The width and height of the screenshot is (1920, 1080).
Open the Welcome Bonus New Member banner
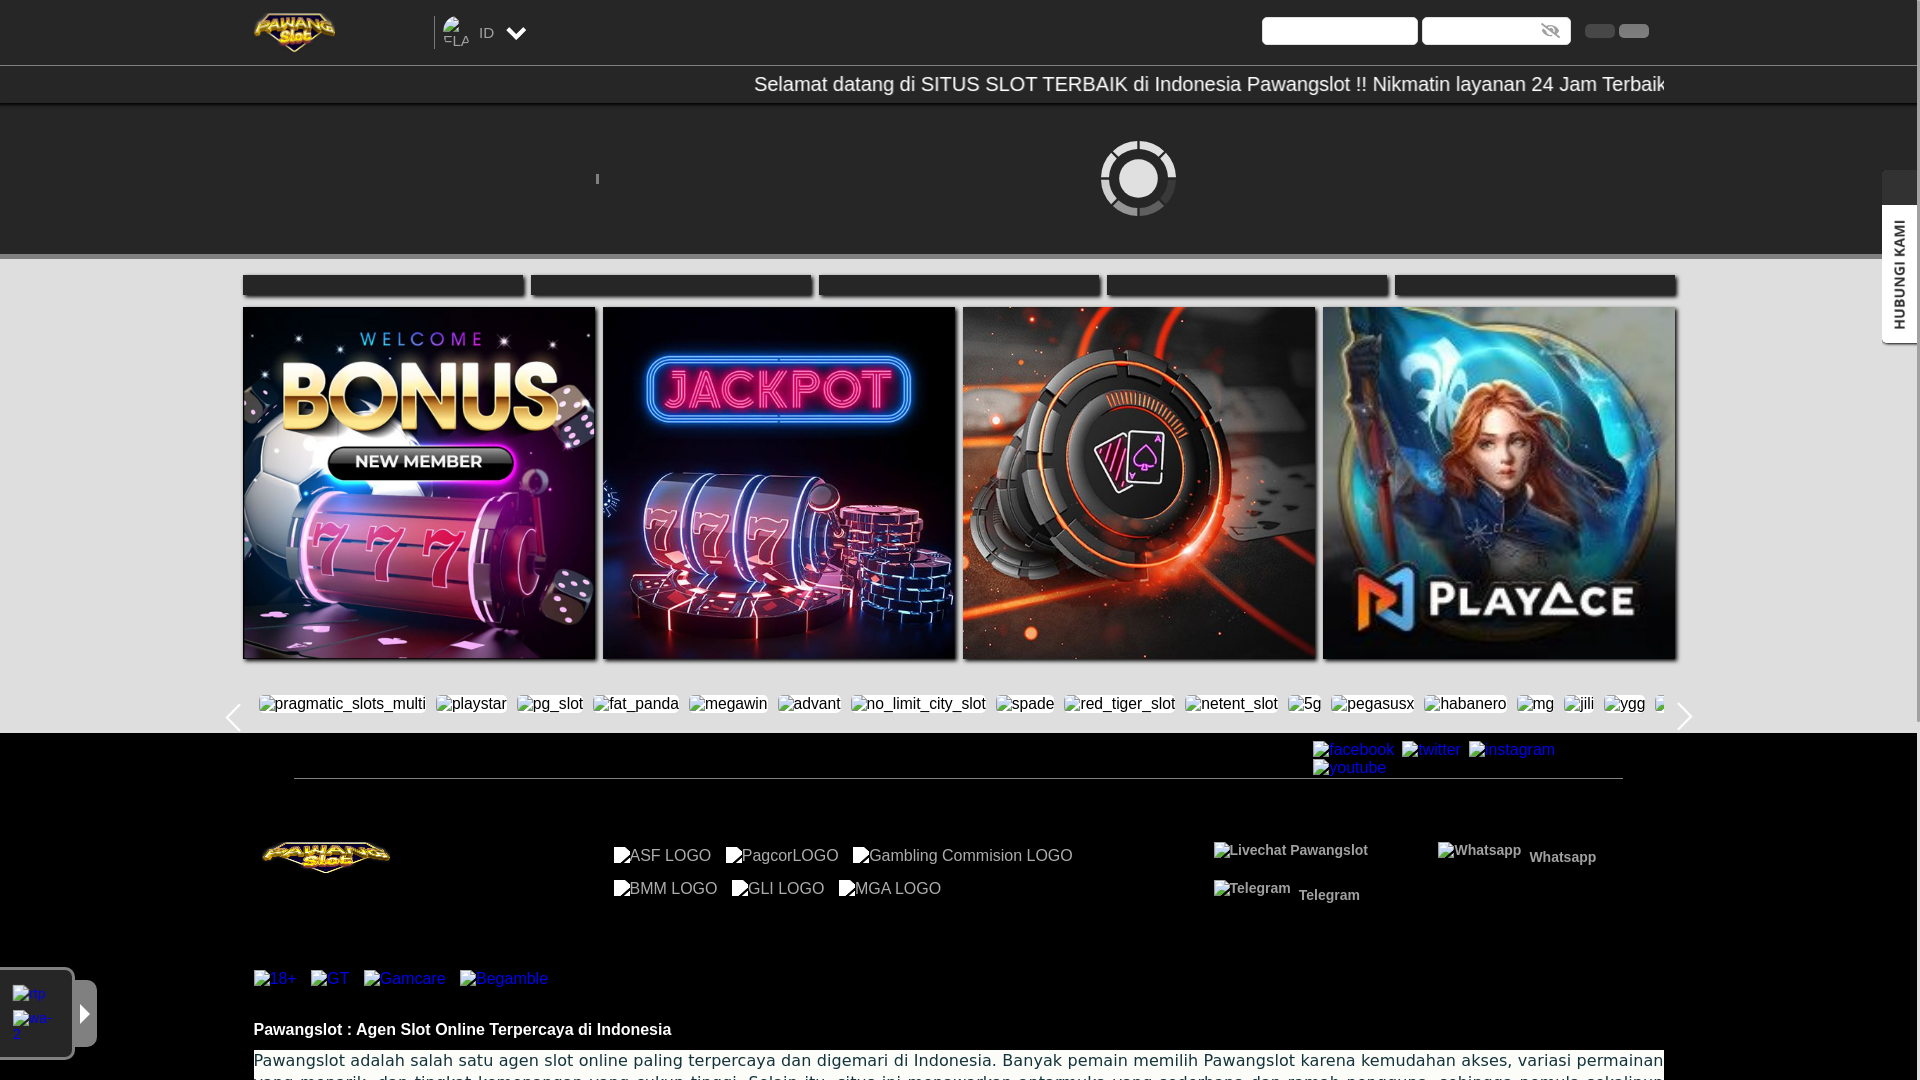coord(419,483)
